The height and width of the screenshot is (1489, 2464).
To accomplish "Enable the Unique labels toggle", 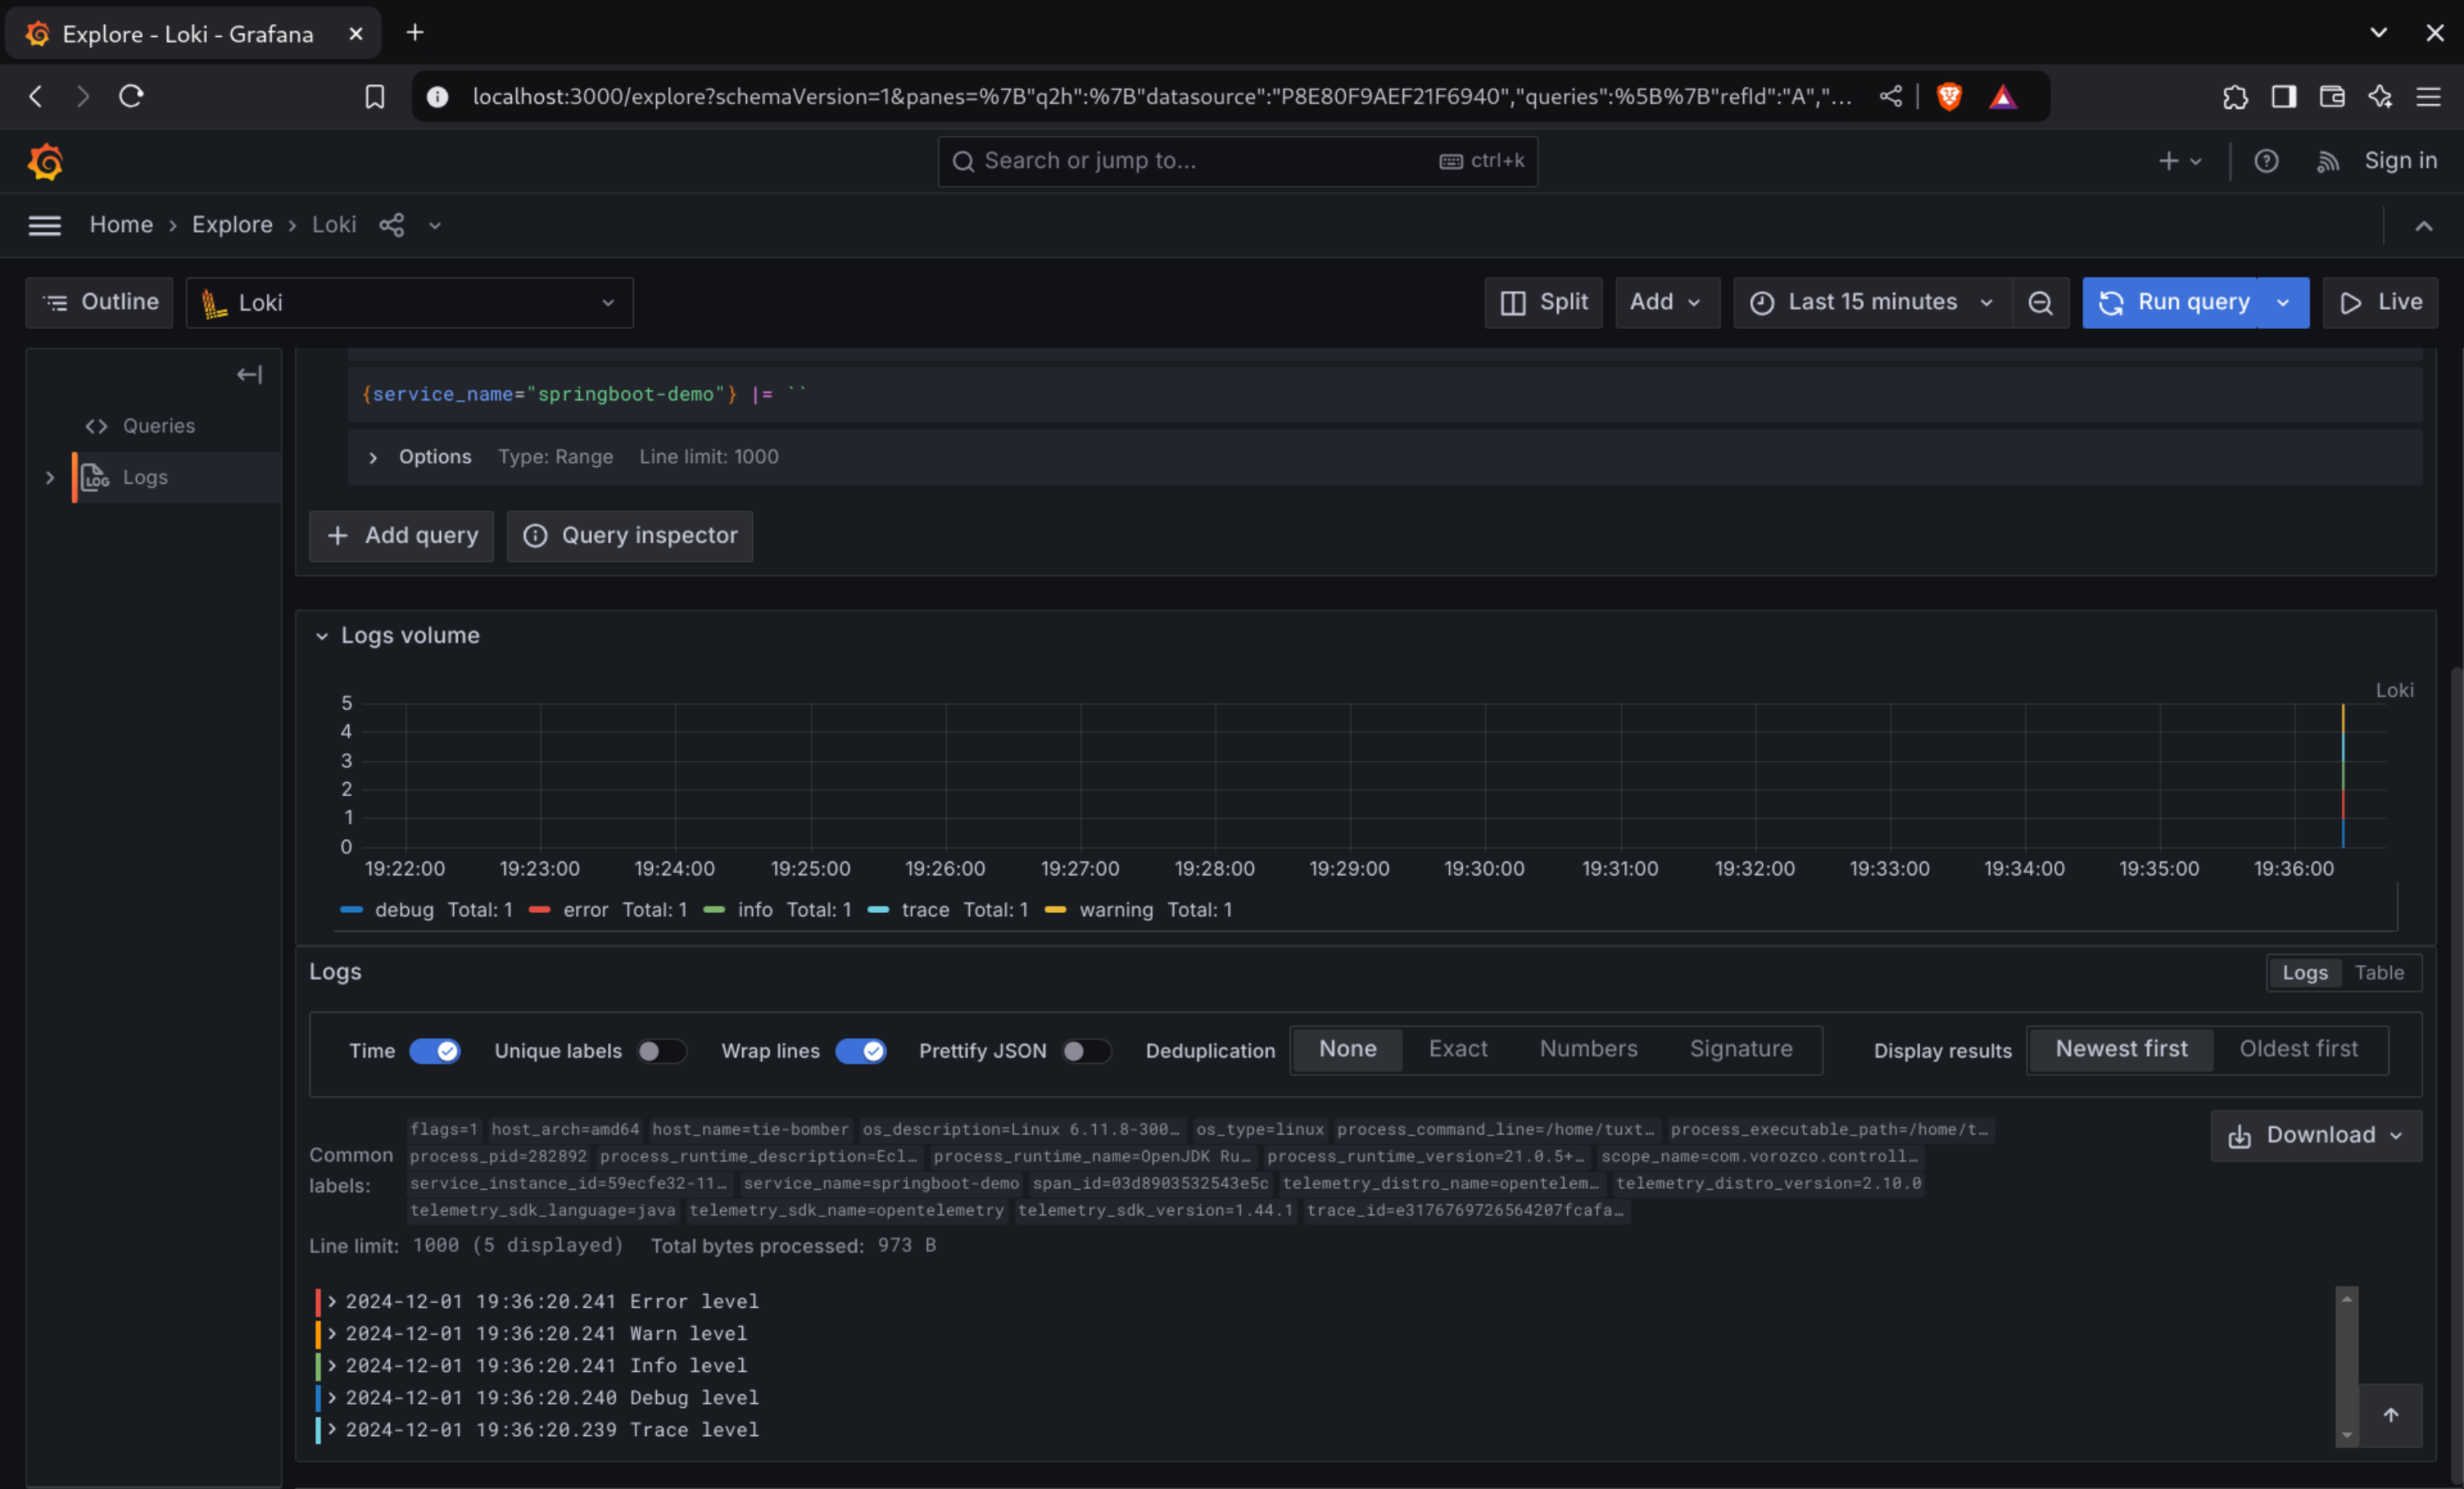I will [661, 1051].
